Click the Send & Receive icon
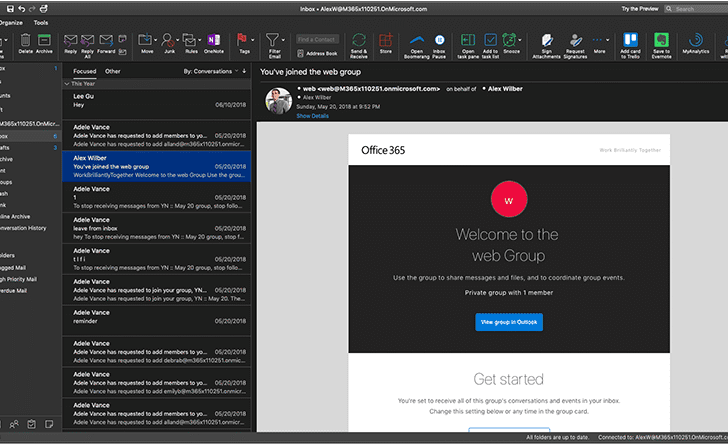 [x=358, y=40]
